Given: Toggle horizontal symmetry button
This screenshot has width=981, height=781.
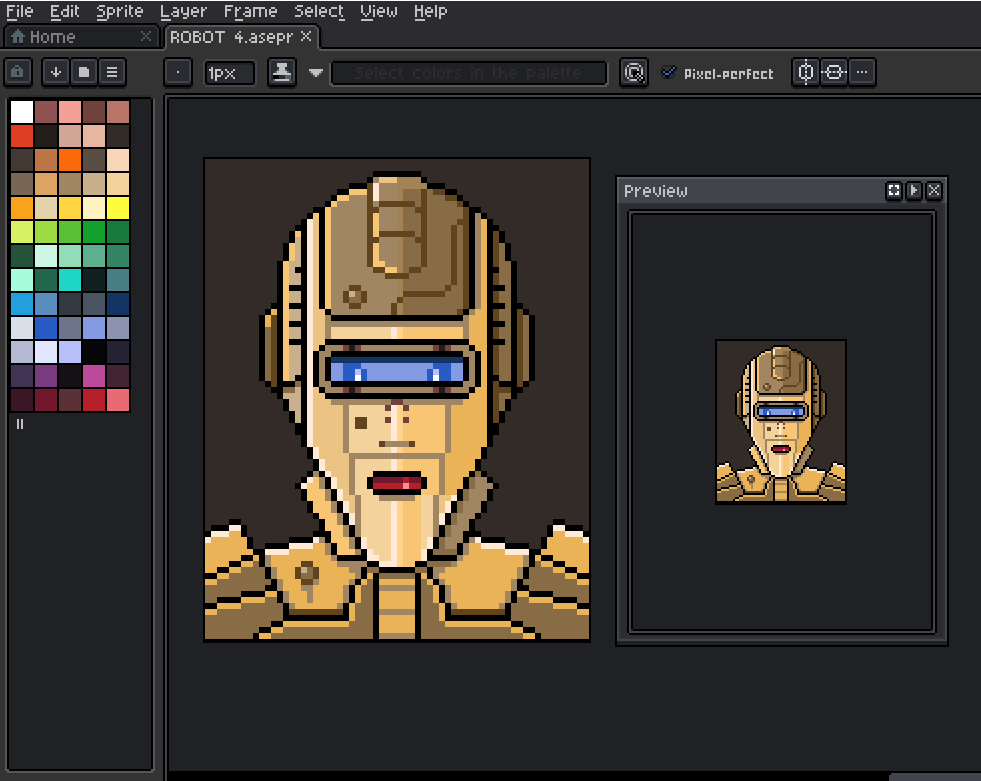Looking at the screenshot, I should click(806, 72).
